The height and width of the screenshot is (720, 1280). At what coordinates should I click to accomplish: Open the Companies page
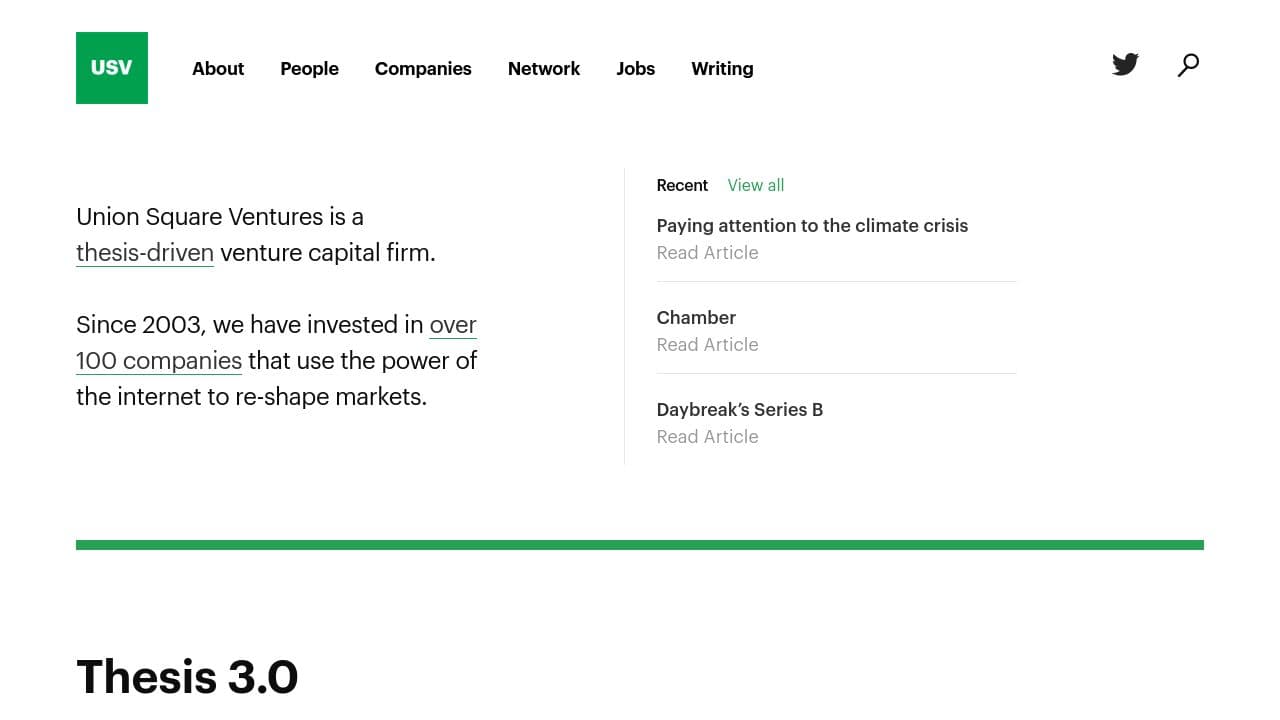[423, 68]
